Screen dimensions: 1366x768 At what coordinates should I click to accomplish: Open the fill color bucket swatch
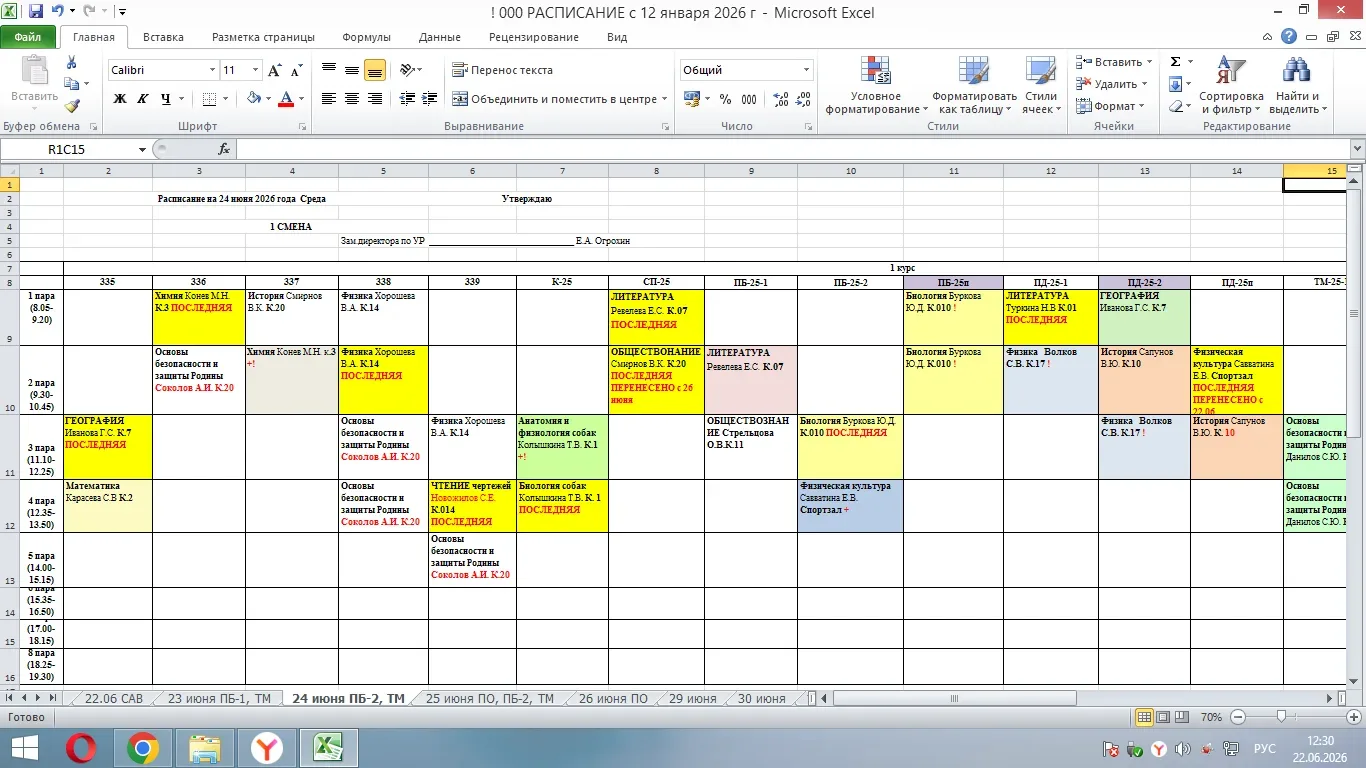[254, 99]
